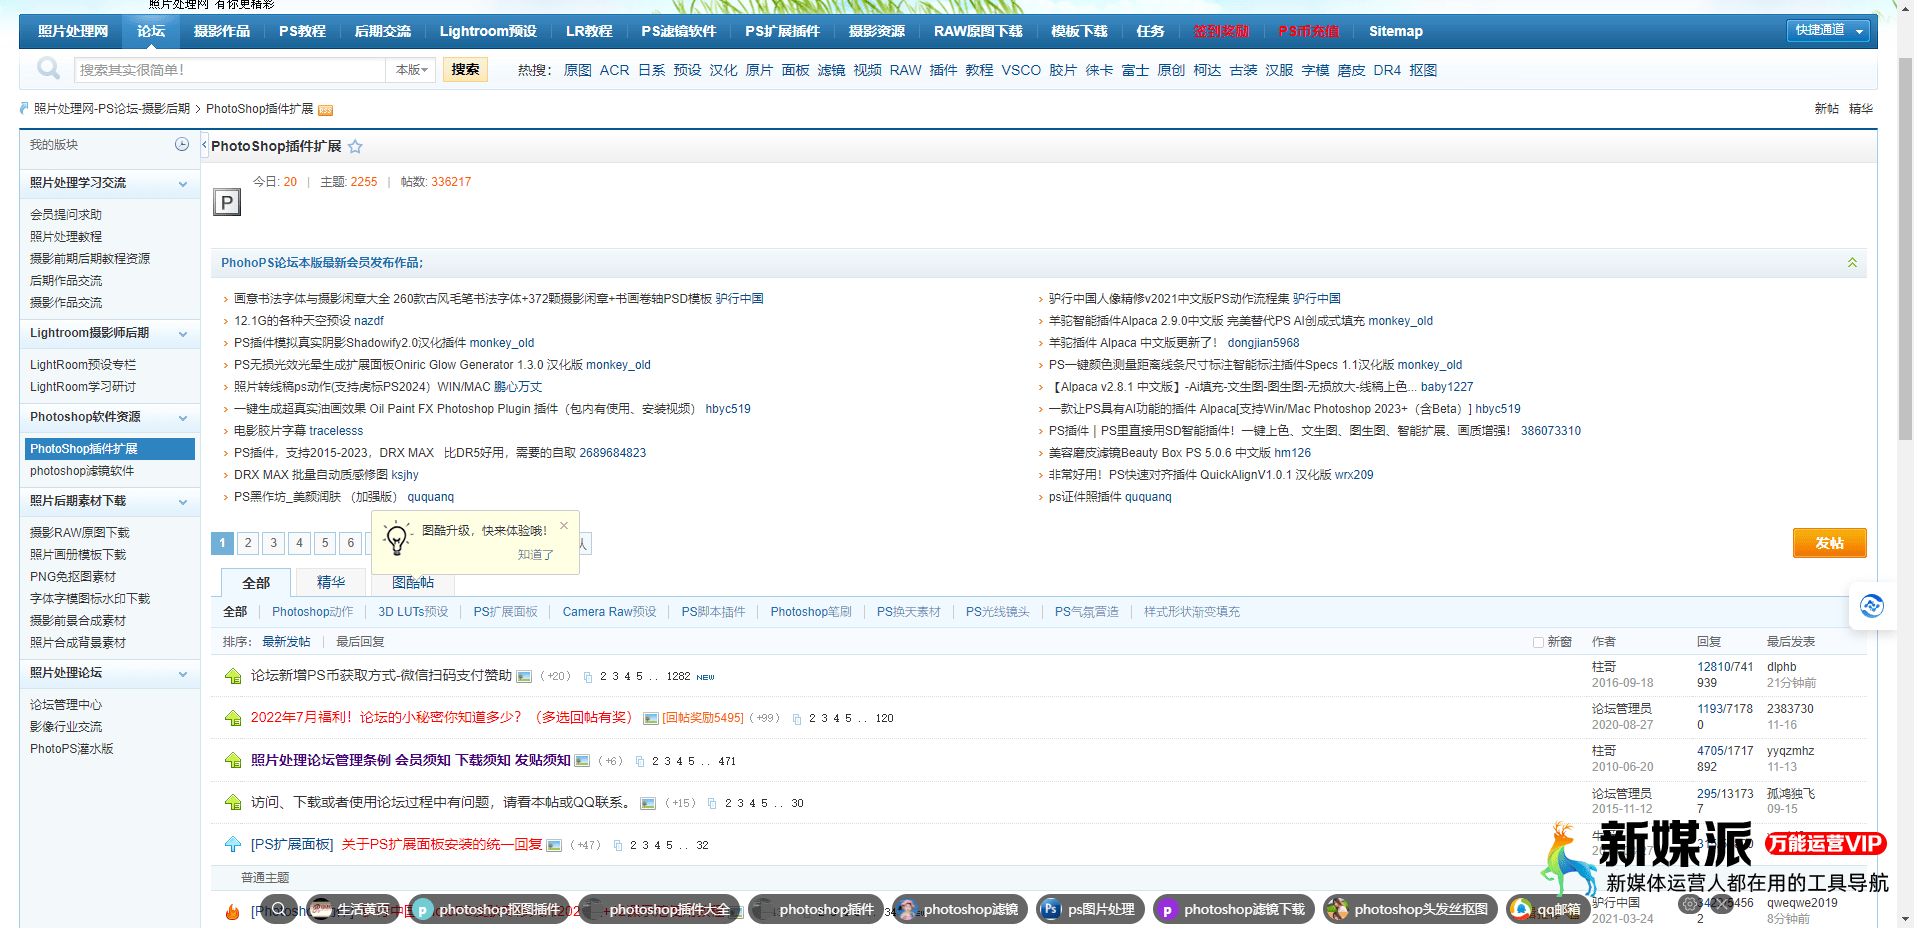Click the search icon in the bottom floating bar
The image size is (1914, 928).
pos(279,909)
